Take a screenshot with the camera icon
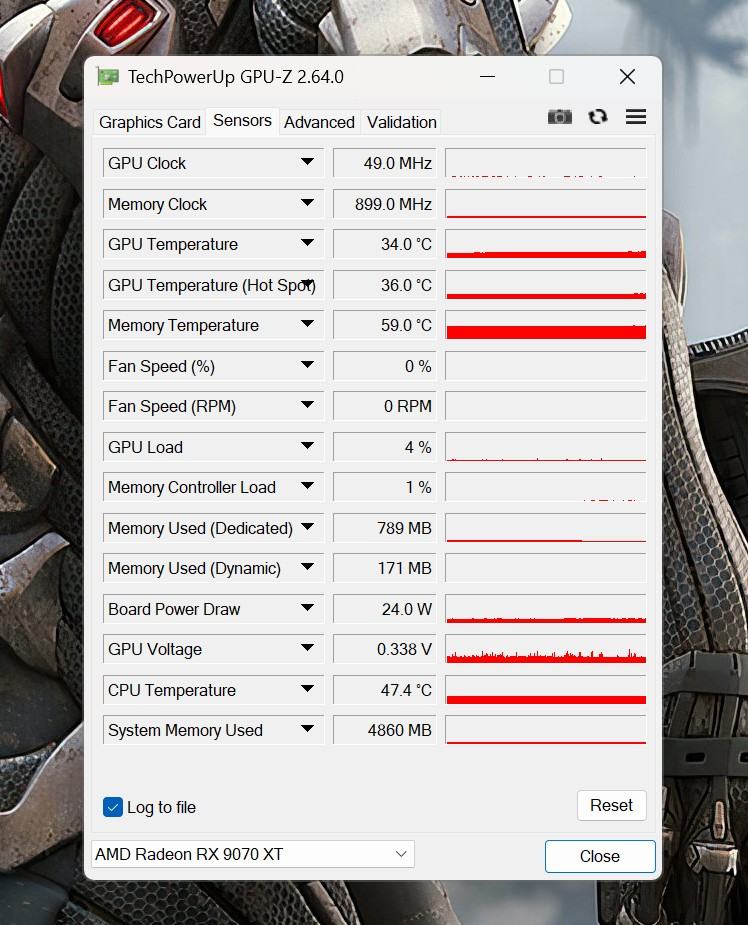The width and height of the screenshot is (748, 925). (x=559, y=117)
